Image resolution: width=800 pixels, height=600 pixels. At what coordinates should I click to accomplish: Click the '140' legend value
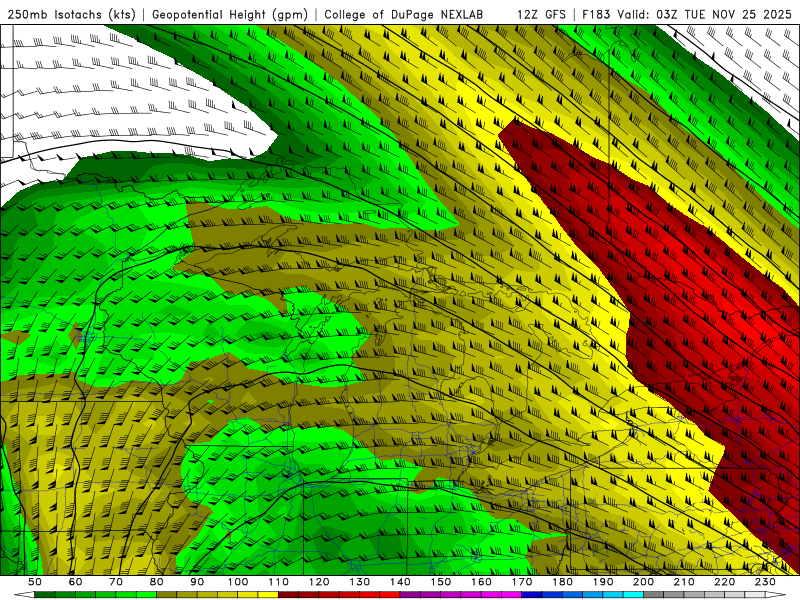400,582
